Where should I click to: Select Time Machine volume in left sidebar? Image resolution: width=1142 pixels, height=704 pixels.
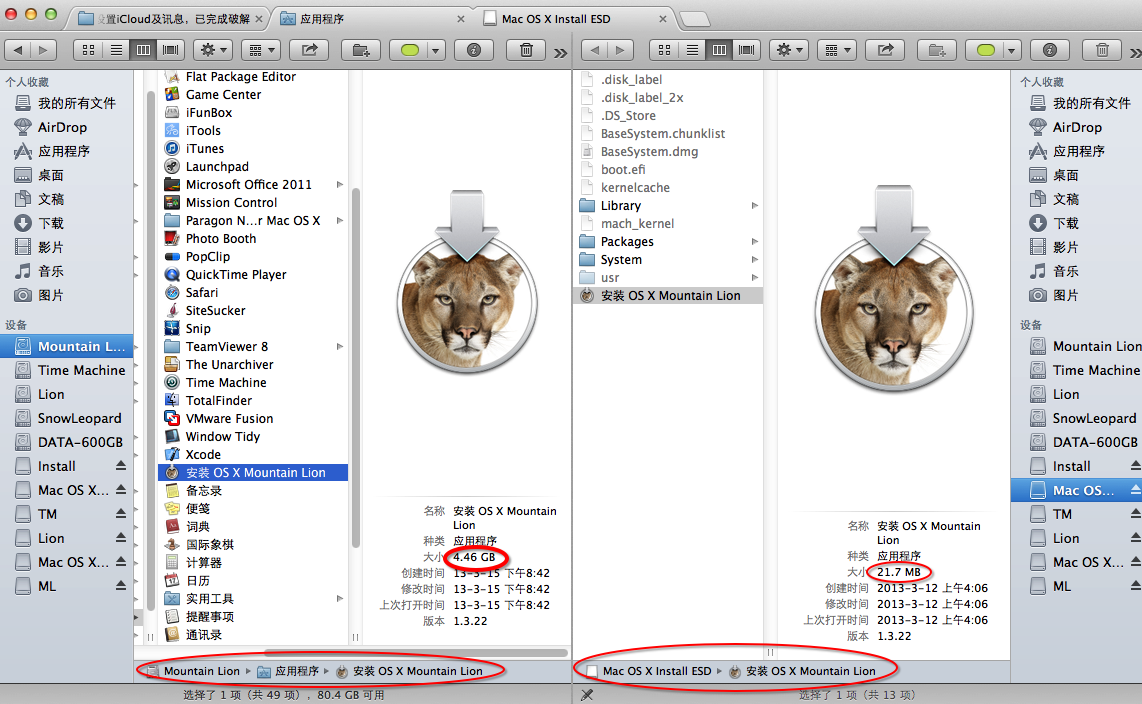[x=81, y=370]
